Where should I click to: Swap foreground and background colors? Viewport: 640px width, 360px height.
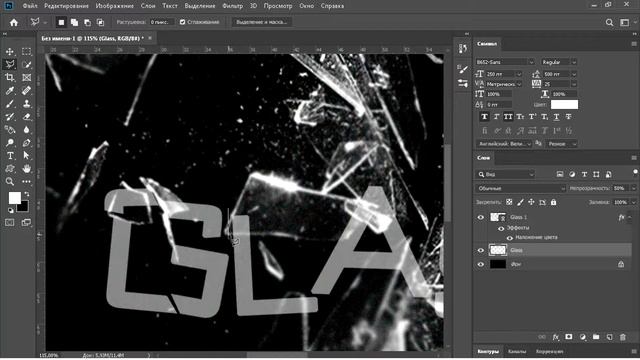pos(27,194)
